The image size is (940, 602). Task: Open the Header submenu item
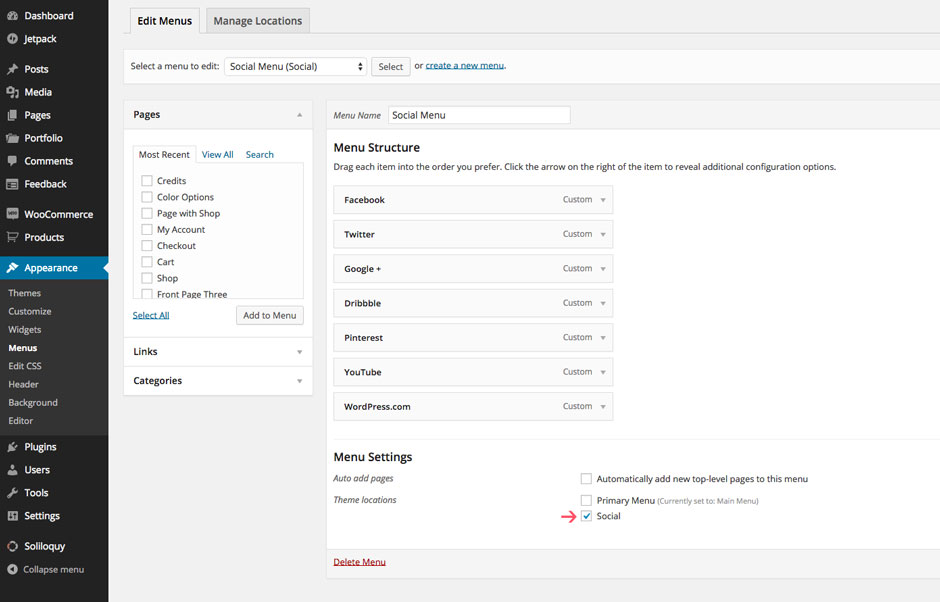(23, 384)
